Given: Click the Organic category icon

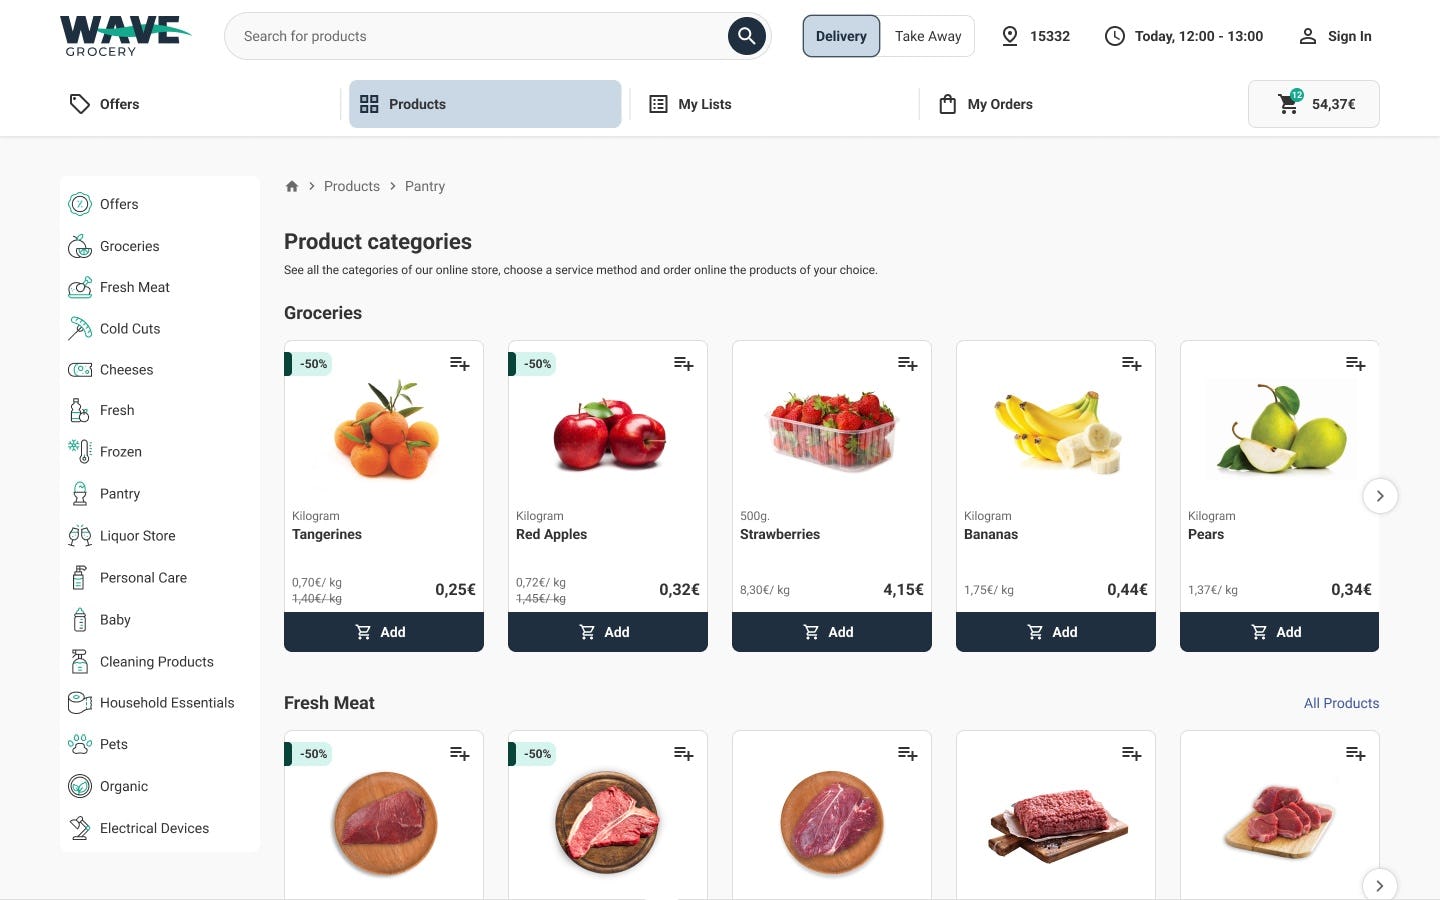Looking at the screenshot, I should click(79, 786).
